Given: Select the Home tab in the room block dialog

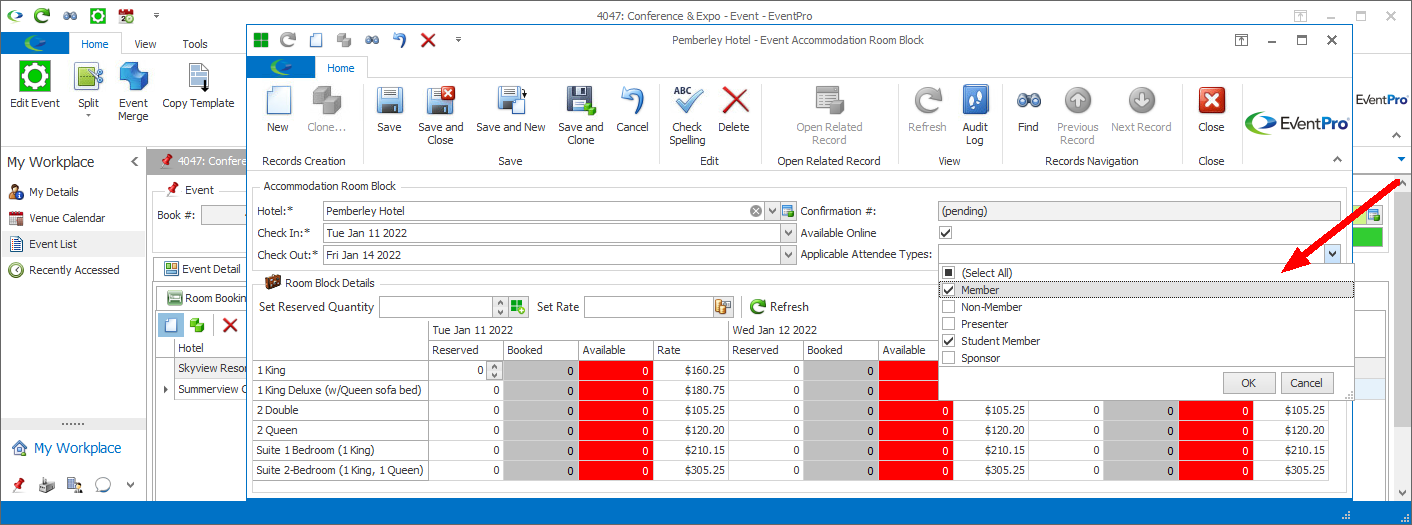Looking at the screenshot, I should pyautogui.click(x=341, y=68).
